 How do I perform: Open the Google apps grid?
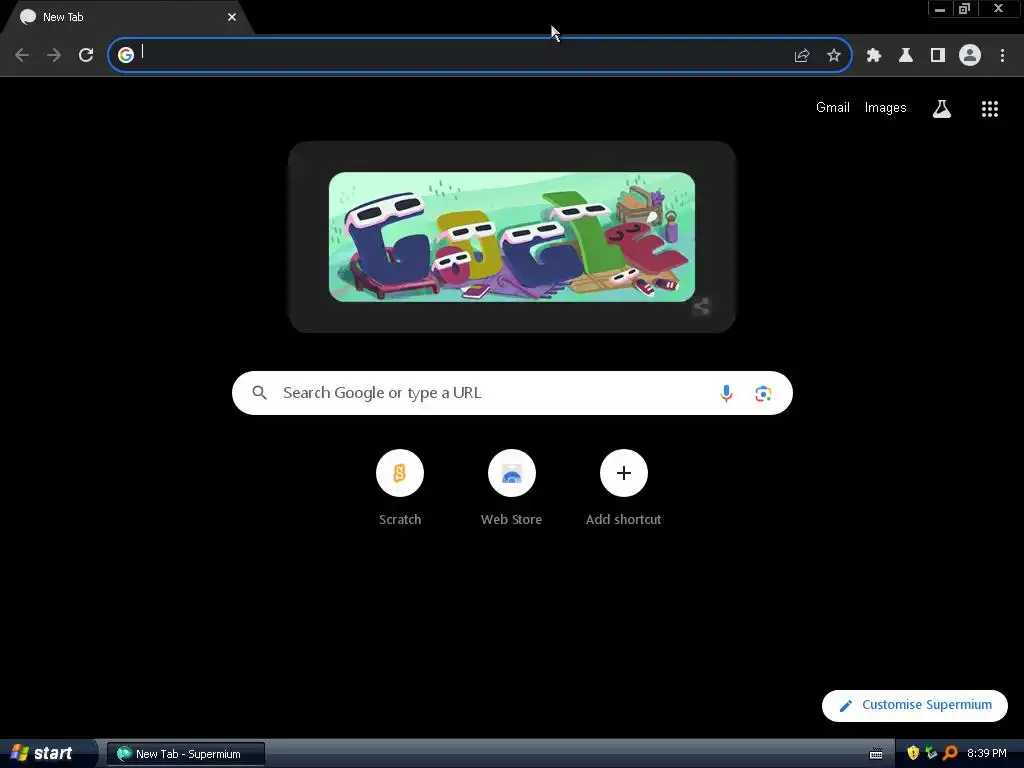tap(990, 109)
